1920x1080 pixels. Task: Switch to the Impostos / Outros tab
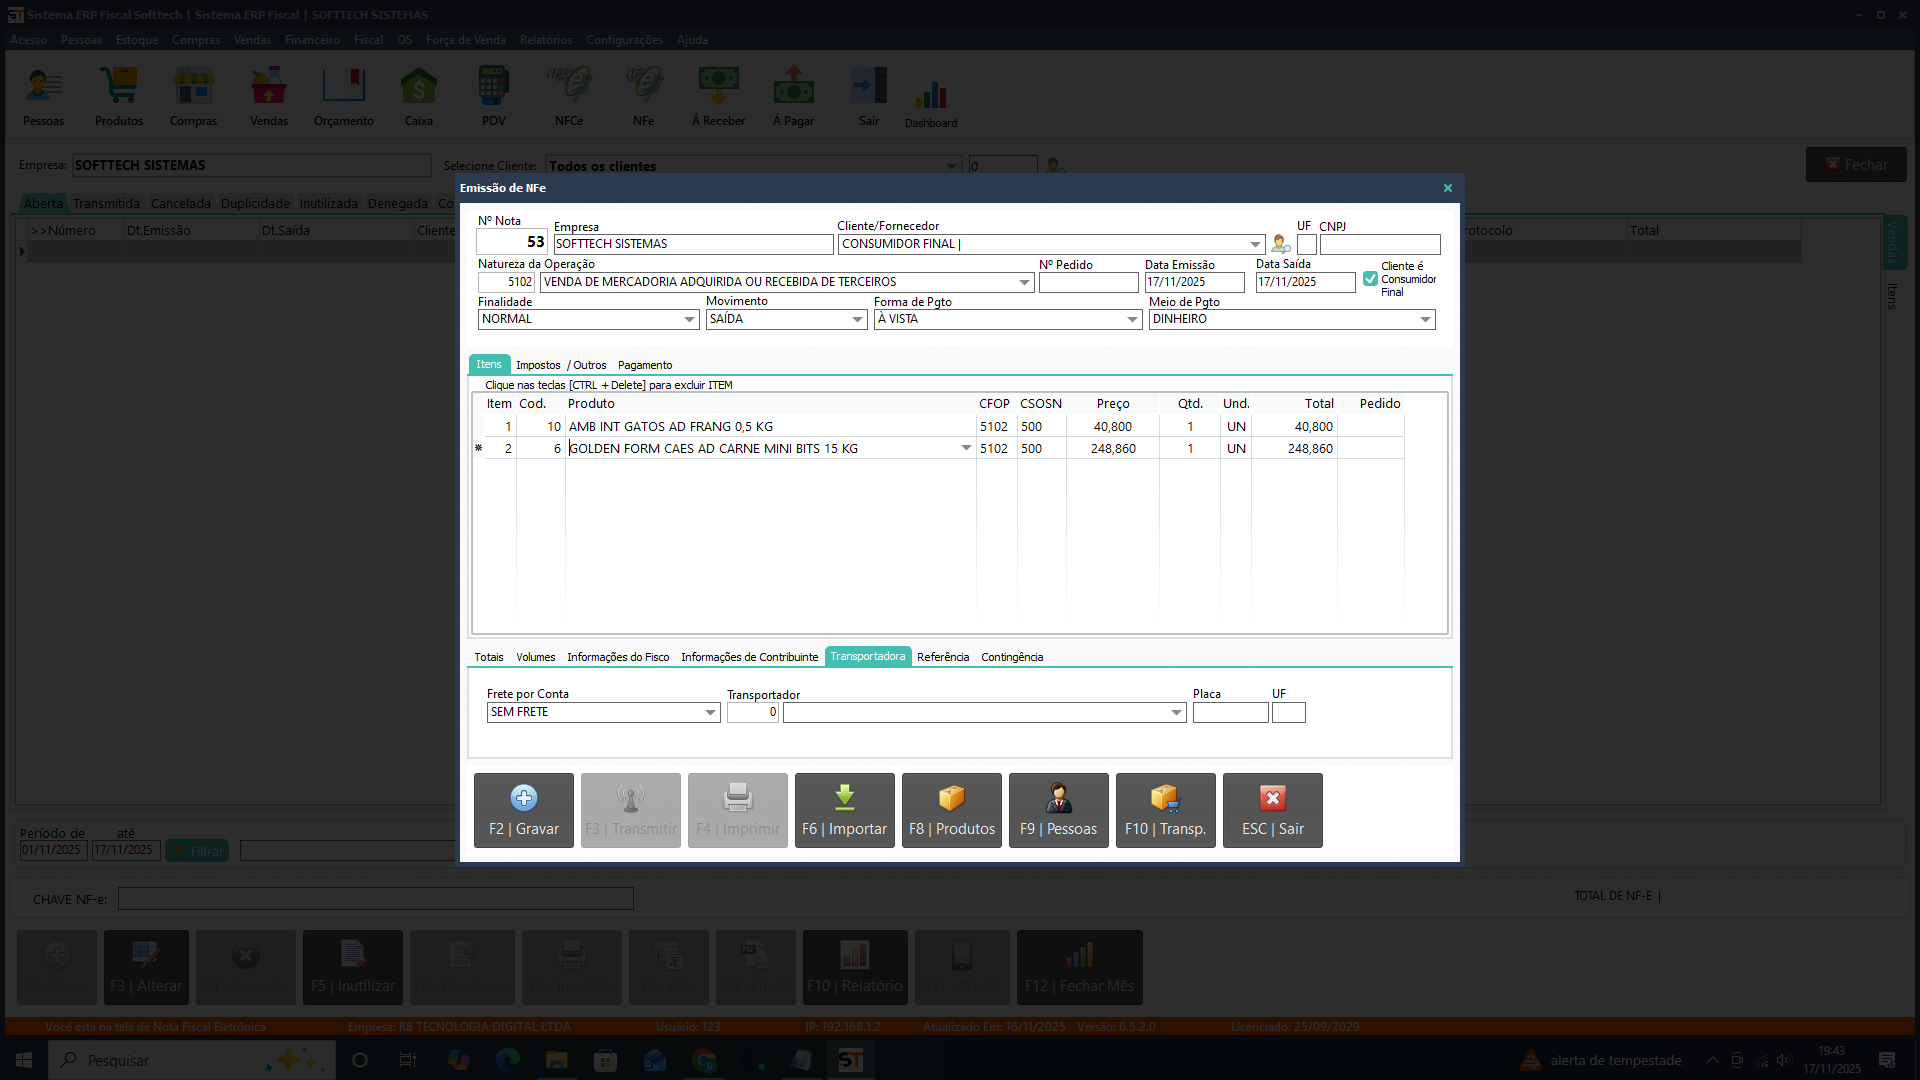pos(561,365)
